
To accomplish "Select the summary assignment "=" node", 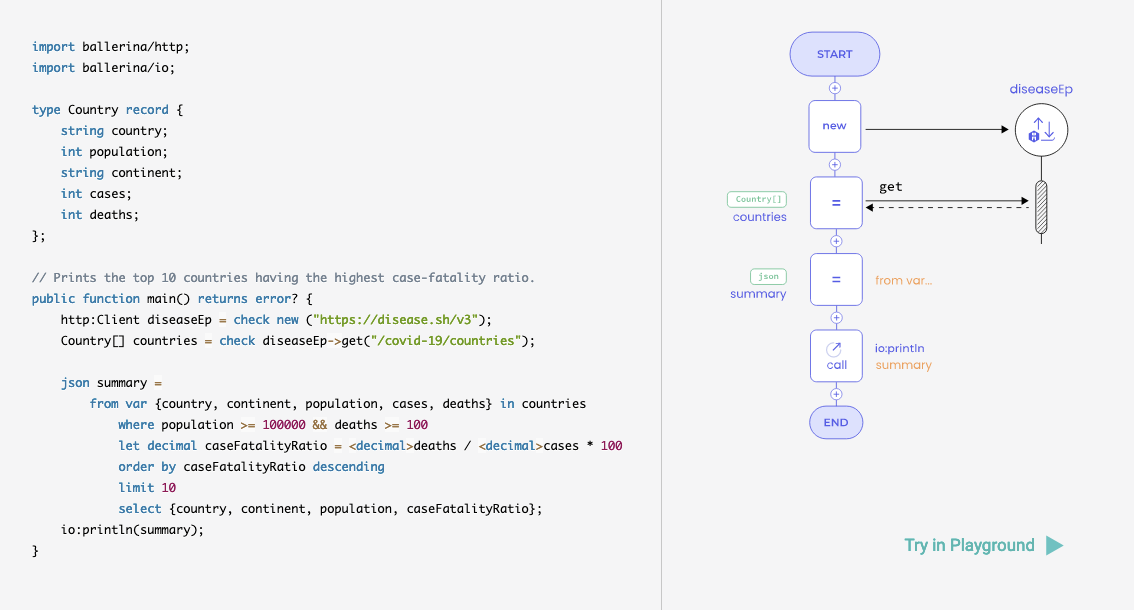I will click(x=835, y=279).
